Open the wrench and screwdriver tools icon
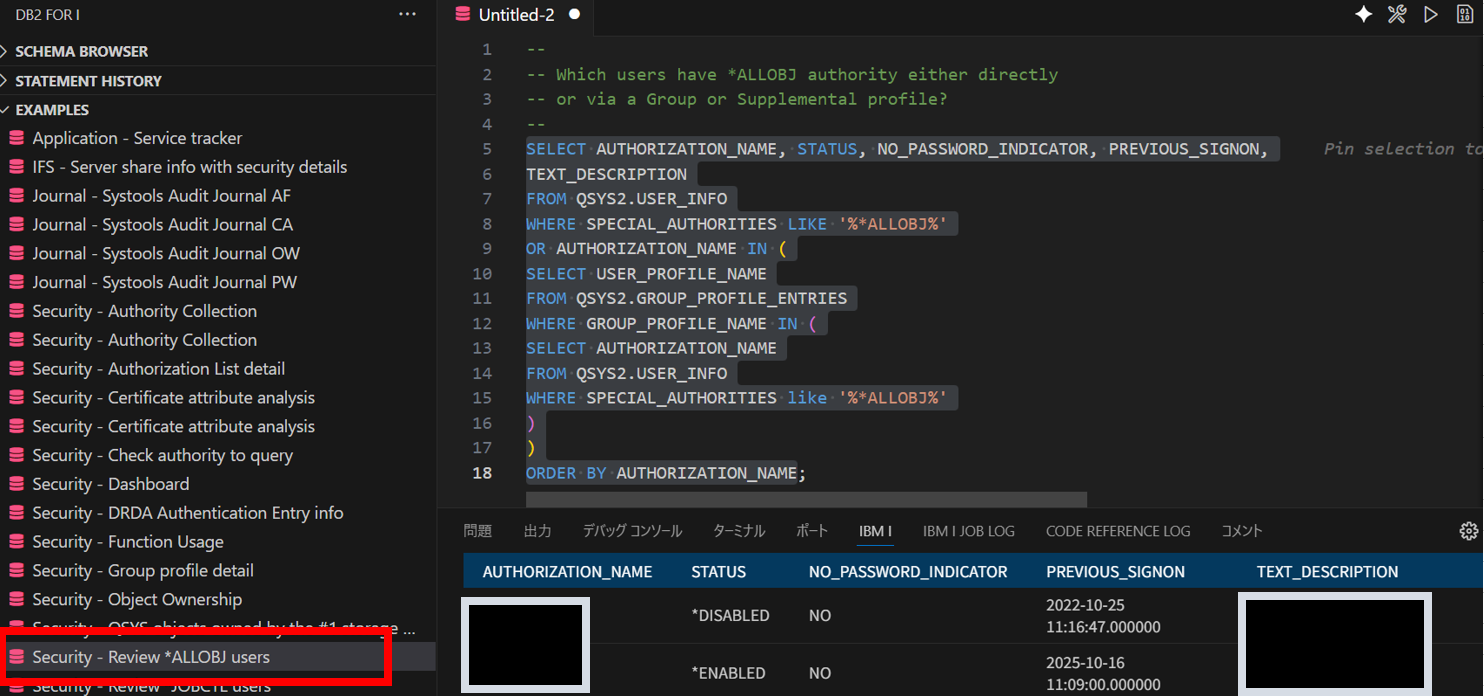The height and width of the screenshot is (696, 1484). tap(1397, 14)
